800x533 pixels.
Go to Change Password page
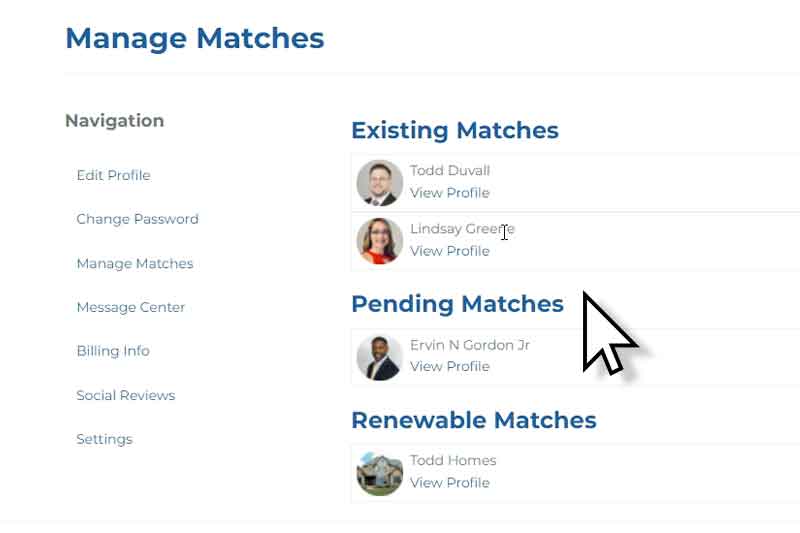(137, 219)
